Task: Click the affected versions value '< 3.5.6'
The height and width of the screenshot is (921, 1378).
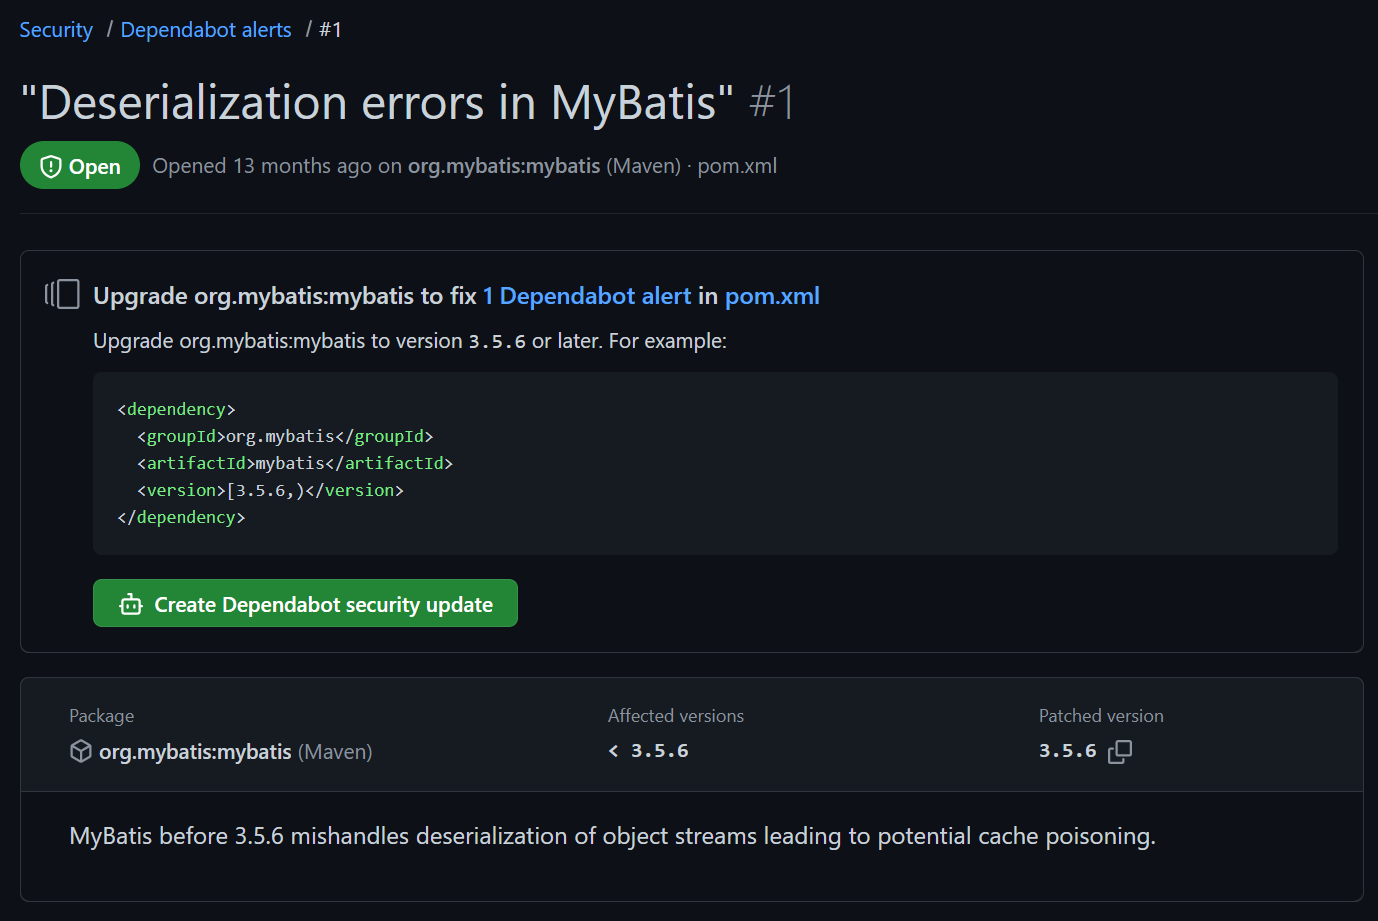Action: [649, 751]
